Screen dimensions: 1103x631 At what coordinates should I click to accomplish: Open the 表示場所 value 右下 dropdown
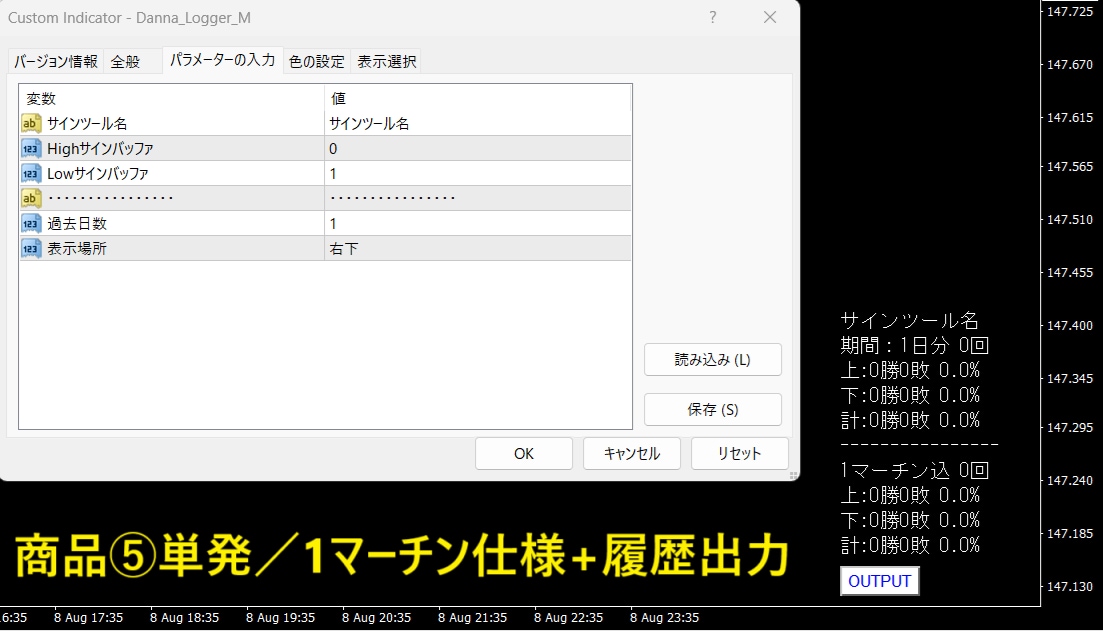tap(478, 248)
